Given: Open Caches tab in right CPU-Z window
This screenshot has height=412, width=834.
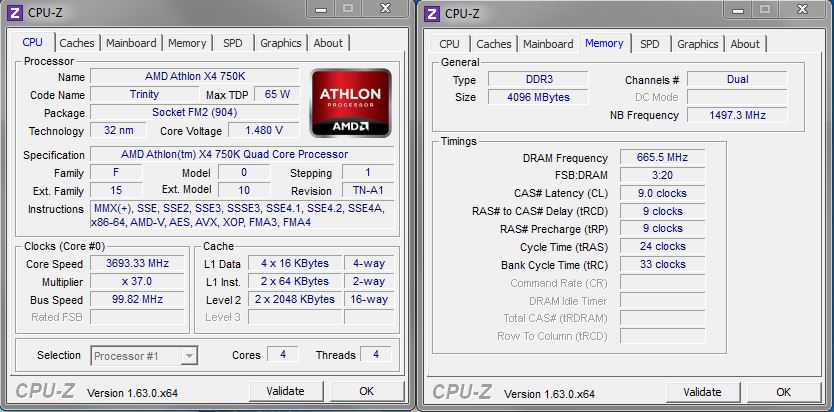Looking at the screenshot, I should 494,44.
